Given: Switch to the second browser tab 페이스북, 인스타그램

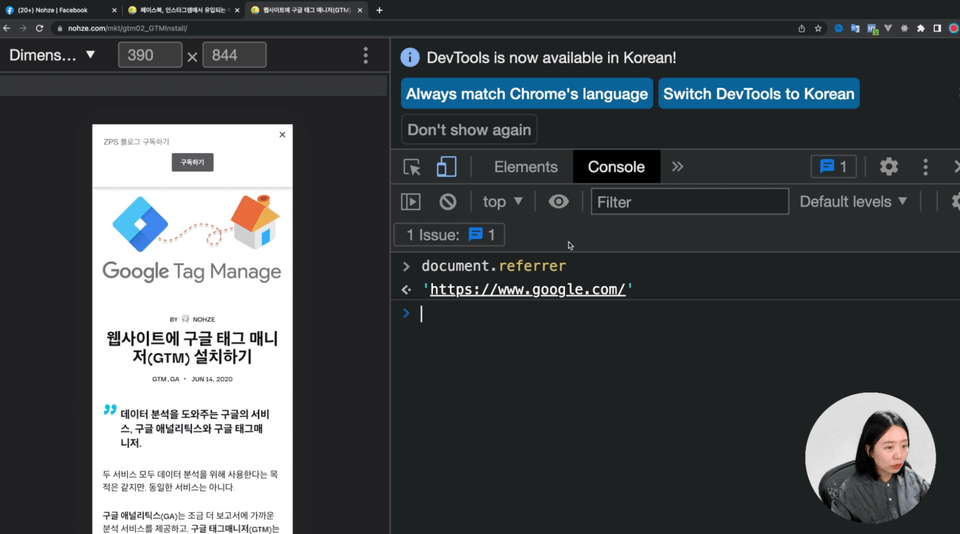Looking at the screenshot, I should click(182, 10).
